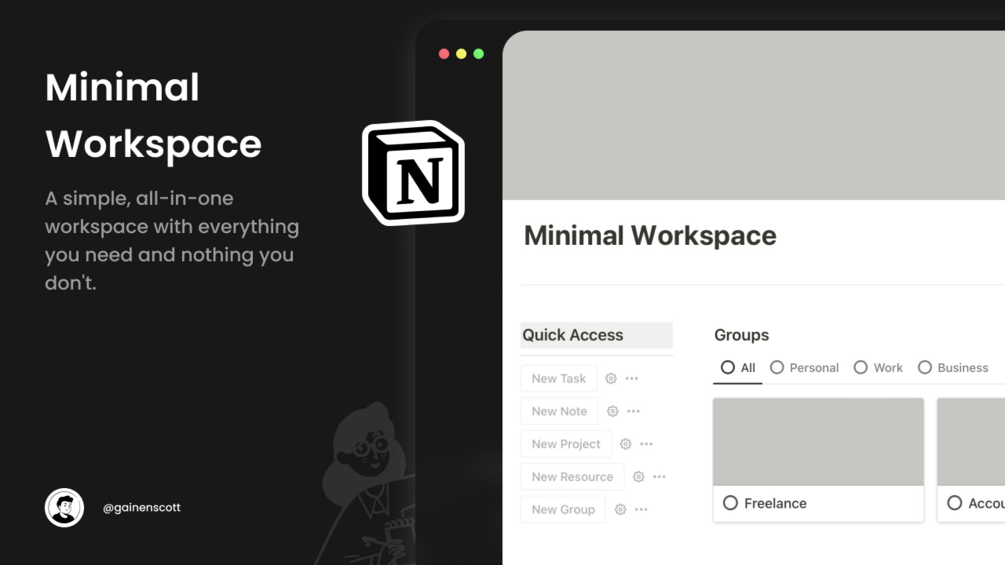Open the Freelance group card
The image size is (1005, 565).
pyautogui.click(x=818, y=460)
